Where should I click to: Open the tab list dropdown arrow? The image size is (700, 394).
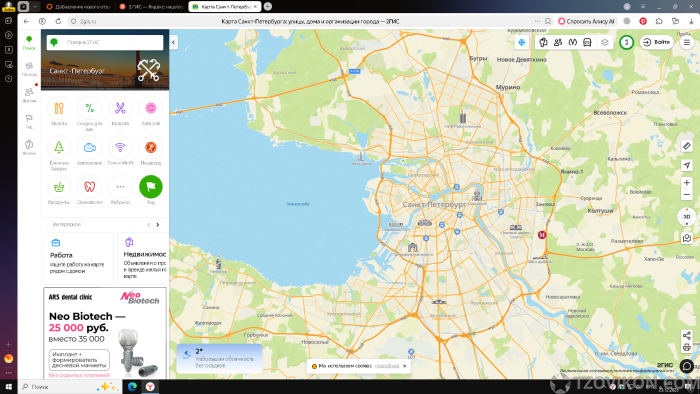[35, 7]
